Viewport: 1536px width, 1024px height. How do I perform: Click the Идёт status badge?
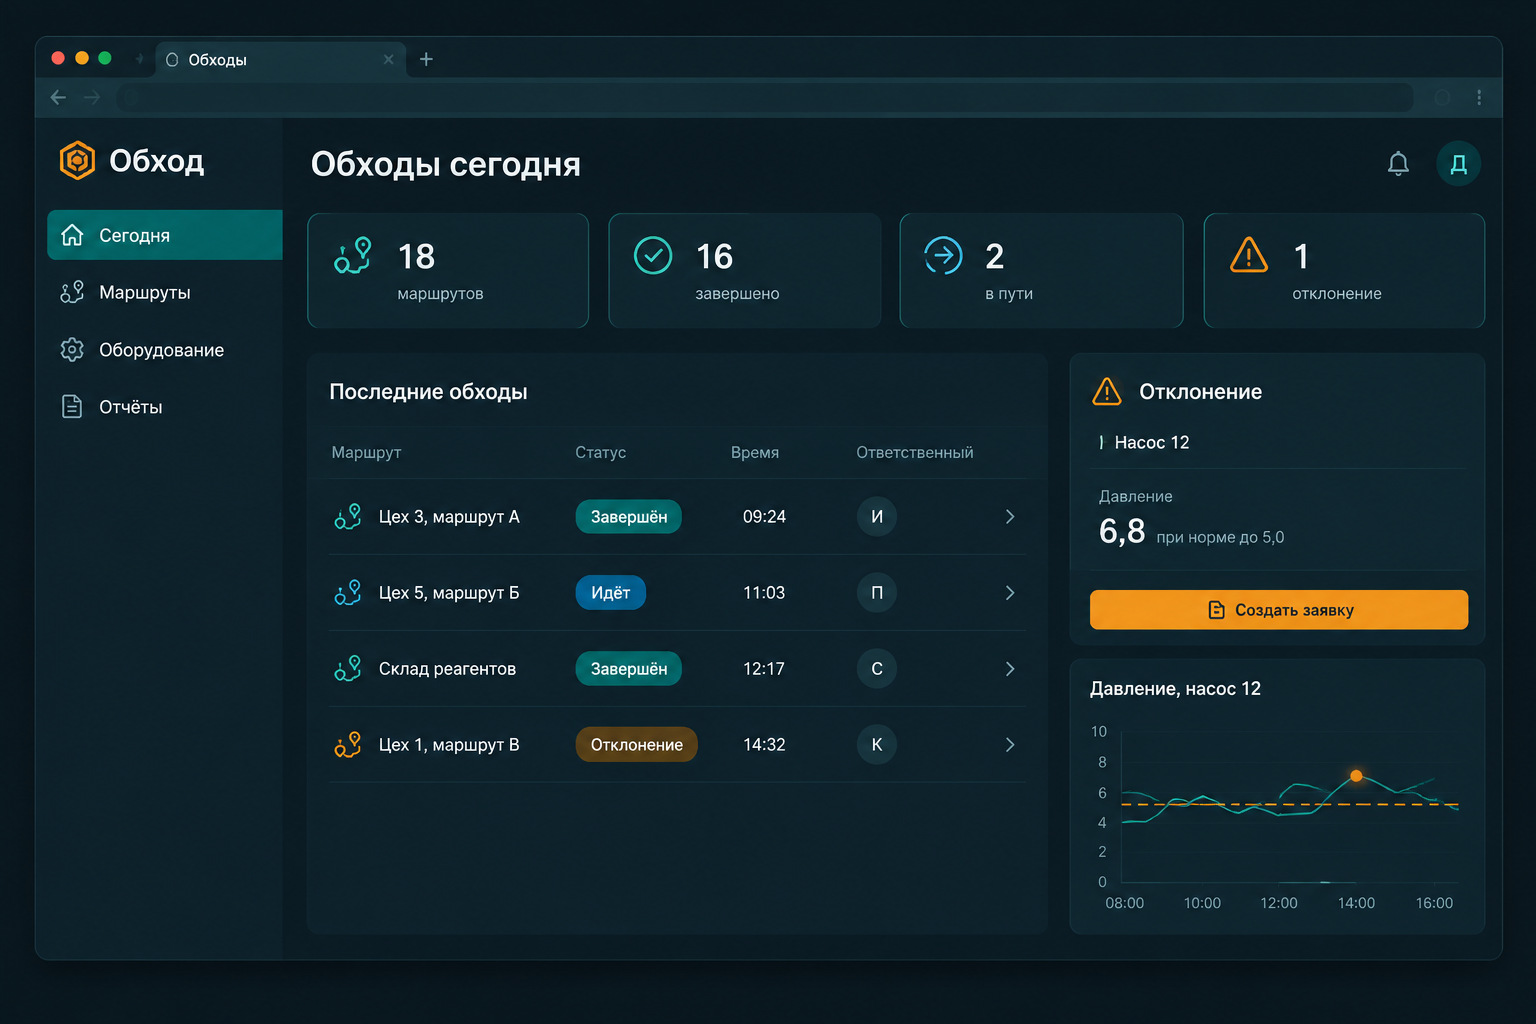[x=611, y=593]
